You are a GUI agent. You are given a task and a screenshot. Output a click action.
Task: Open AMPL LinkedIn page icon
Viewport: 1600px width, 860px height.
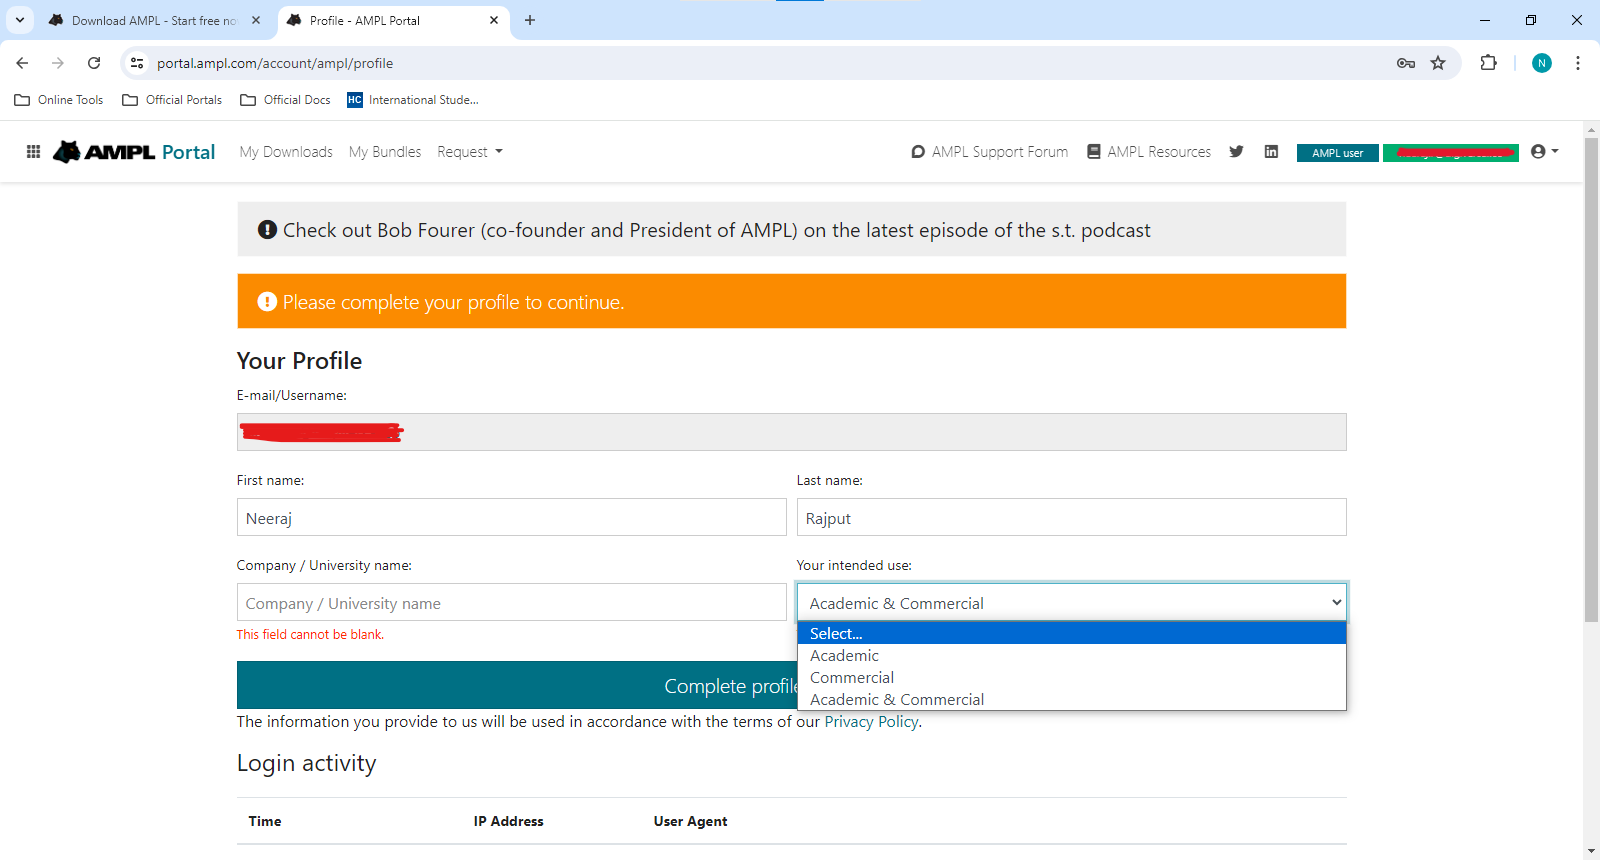tap(1271, 152)
